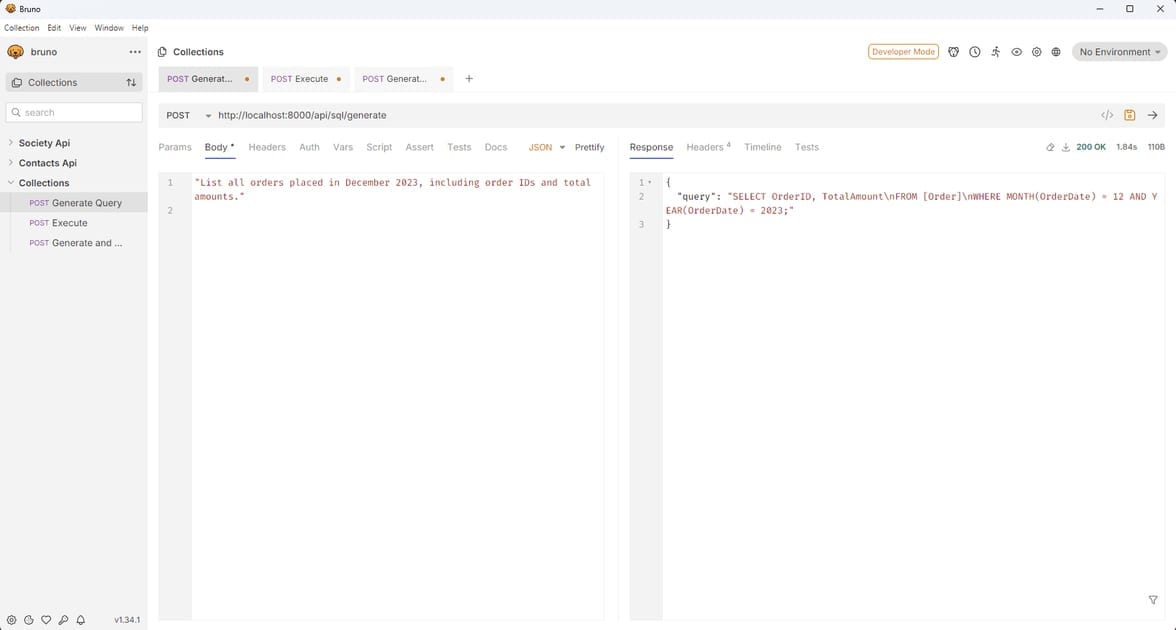
Task: Select the Body tab
Action: (220, 147)
